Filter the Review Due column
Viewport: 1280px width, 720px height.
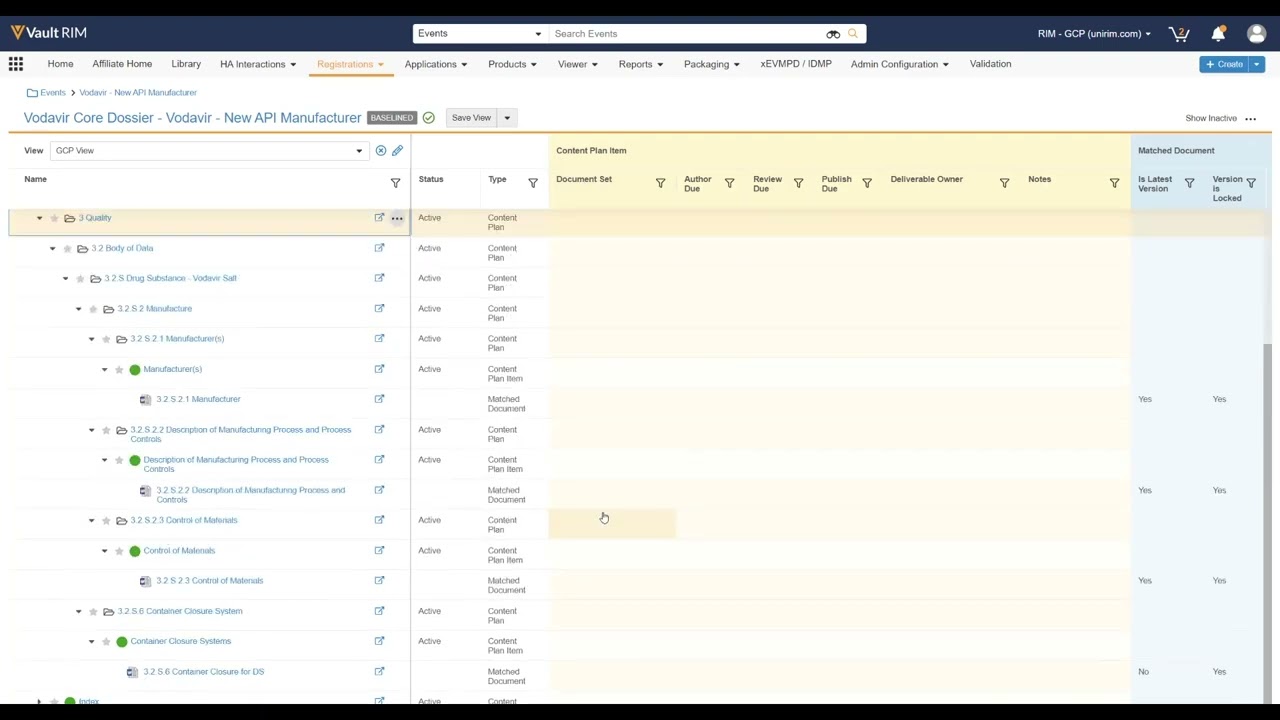tap(798, 183)
